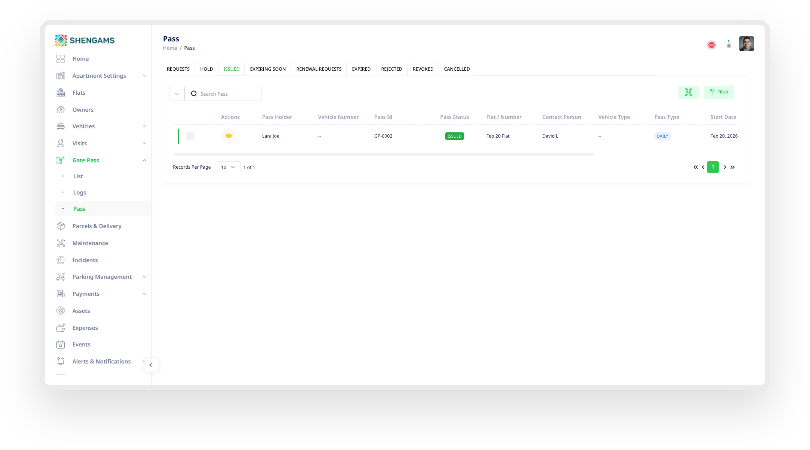Viewport: 810px width, 450px height.
Task: Open the Home sidebar icon
Action: coord(60,59)
